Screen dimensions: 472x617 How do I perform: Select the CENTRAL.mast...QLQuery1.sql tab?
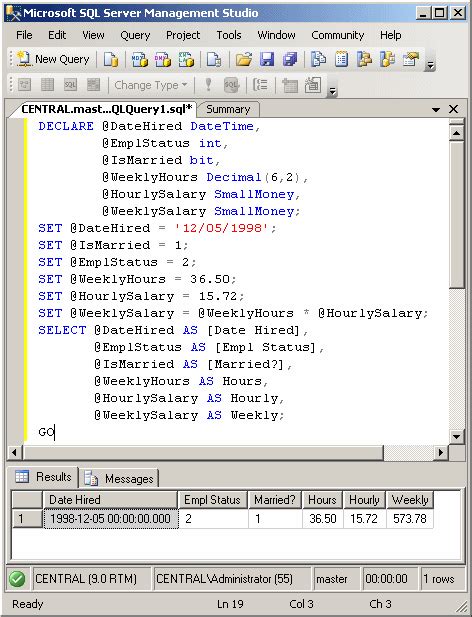[x=106, y=109]
